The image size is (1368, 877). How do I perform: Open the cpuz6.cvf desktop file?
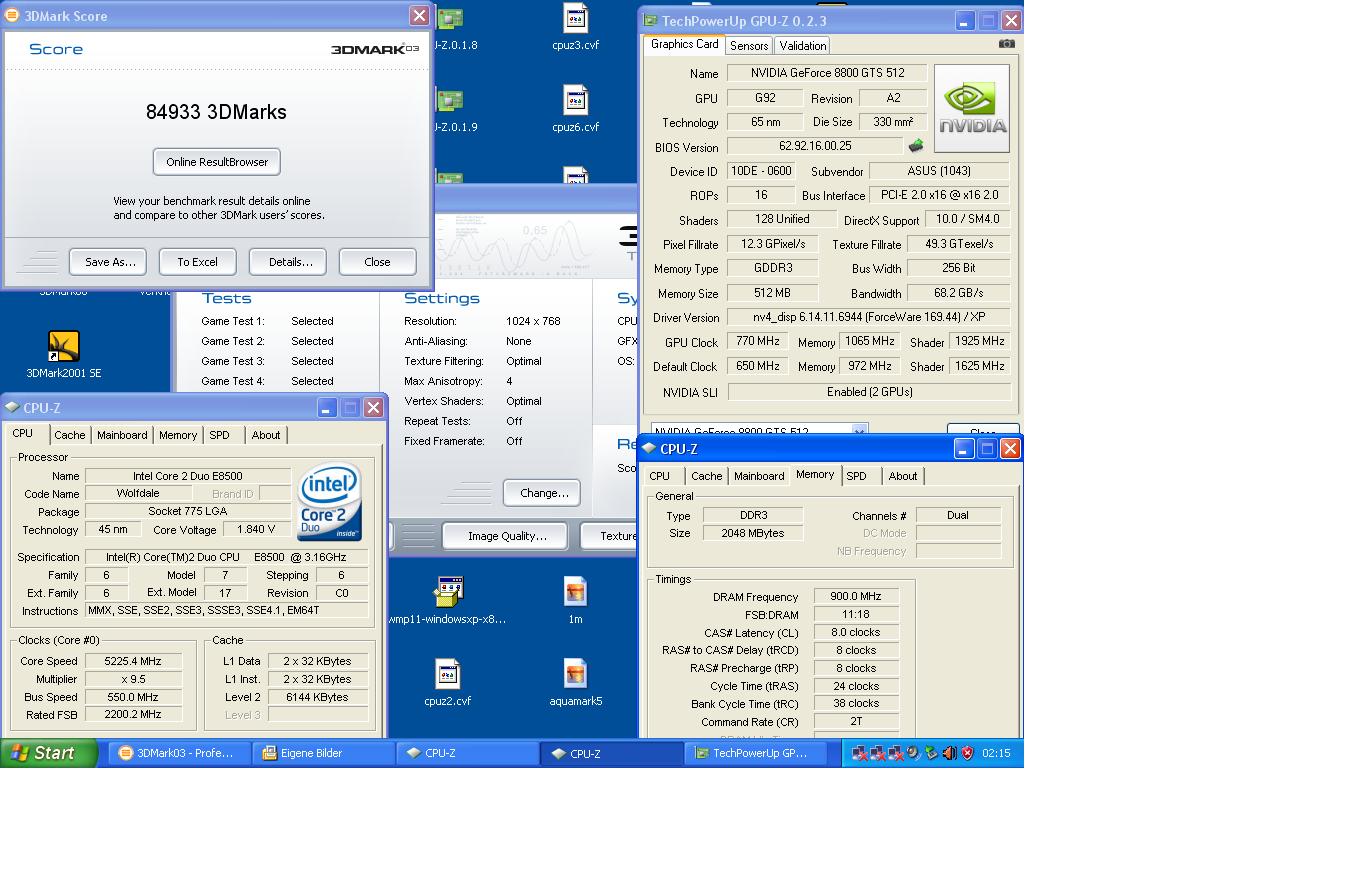575,109
